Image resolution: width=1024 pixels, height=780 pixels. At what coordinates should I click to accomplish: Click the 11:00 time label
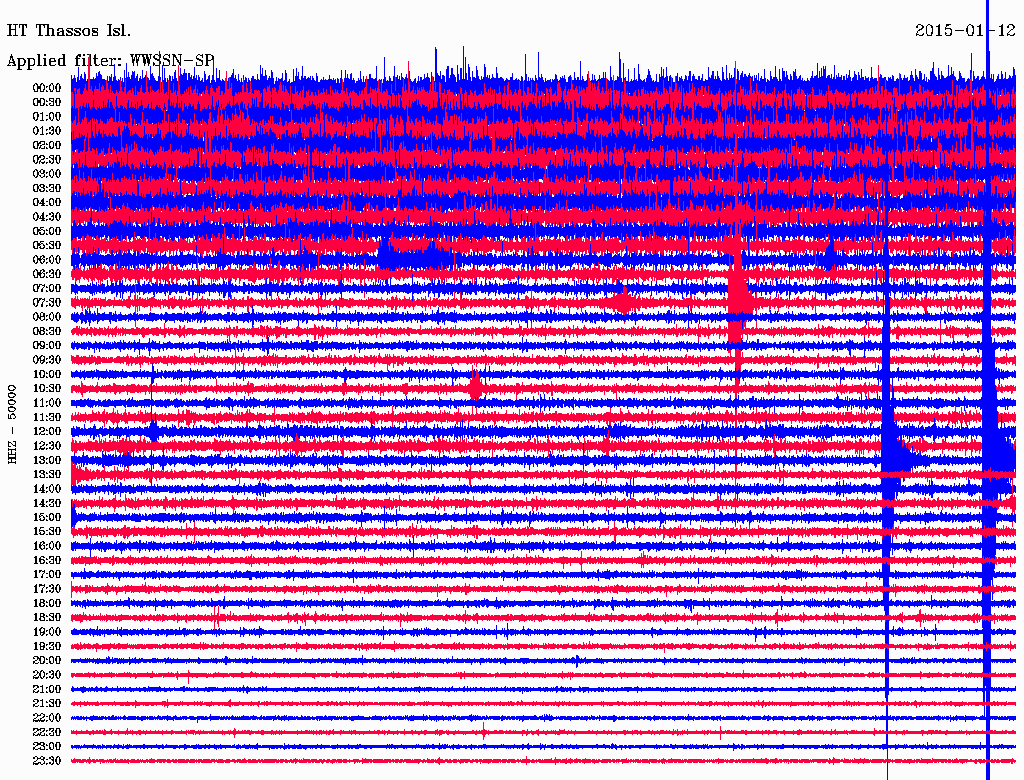click(x=47, y=403)
